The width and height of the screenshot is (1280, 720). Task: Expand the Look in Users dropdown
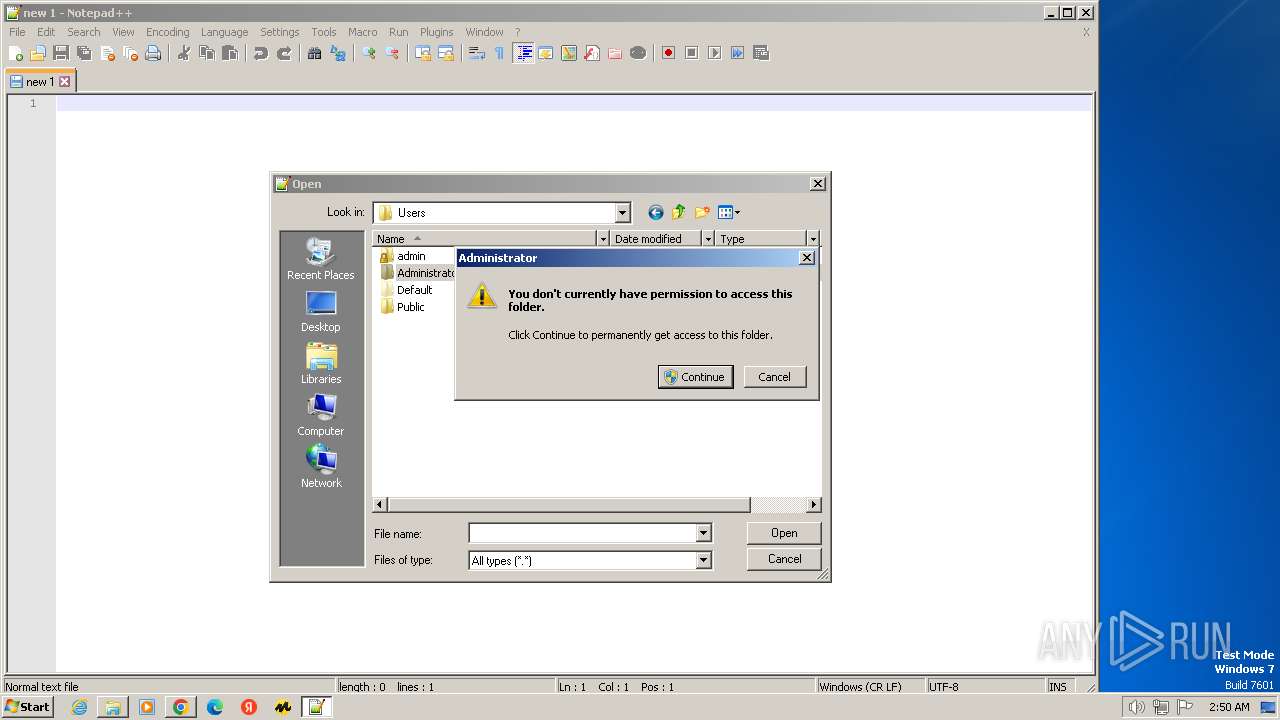coord(622,213)
